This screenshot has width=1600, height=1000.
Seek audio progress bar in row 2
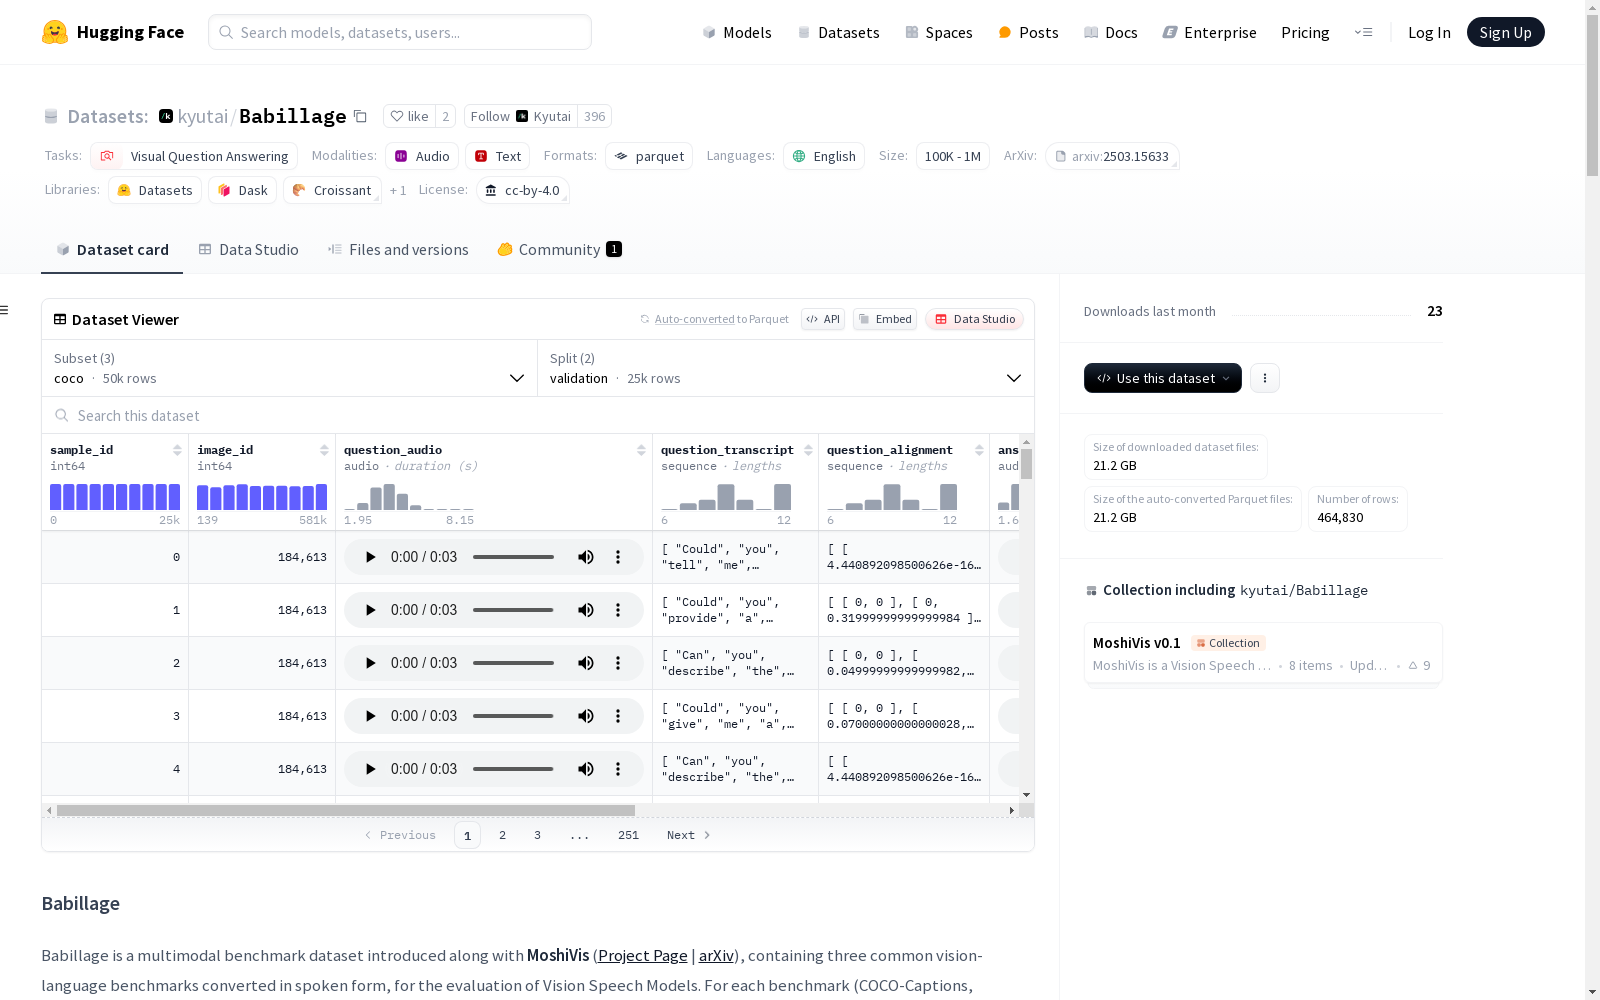513,663
